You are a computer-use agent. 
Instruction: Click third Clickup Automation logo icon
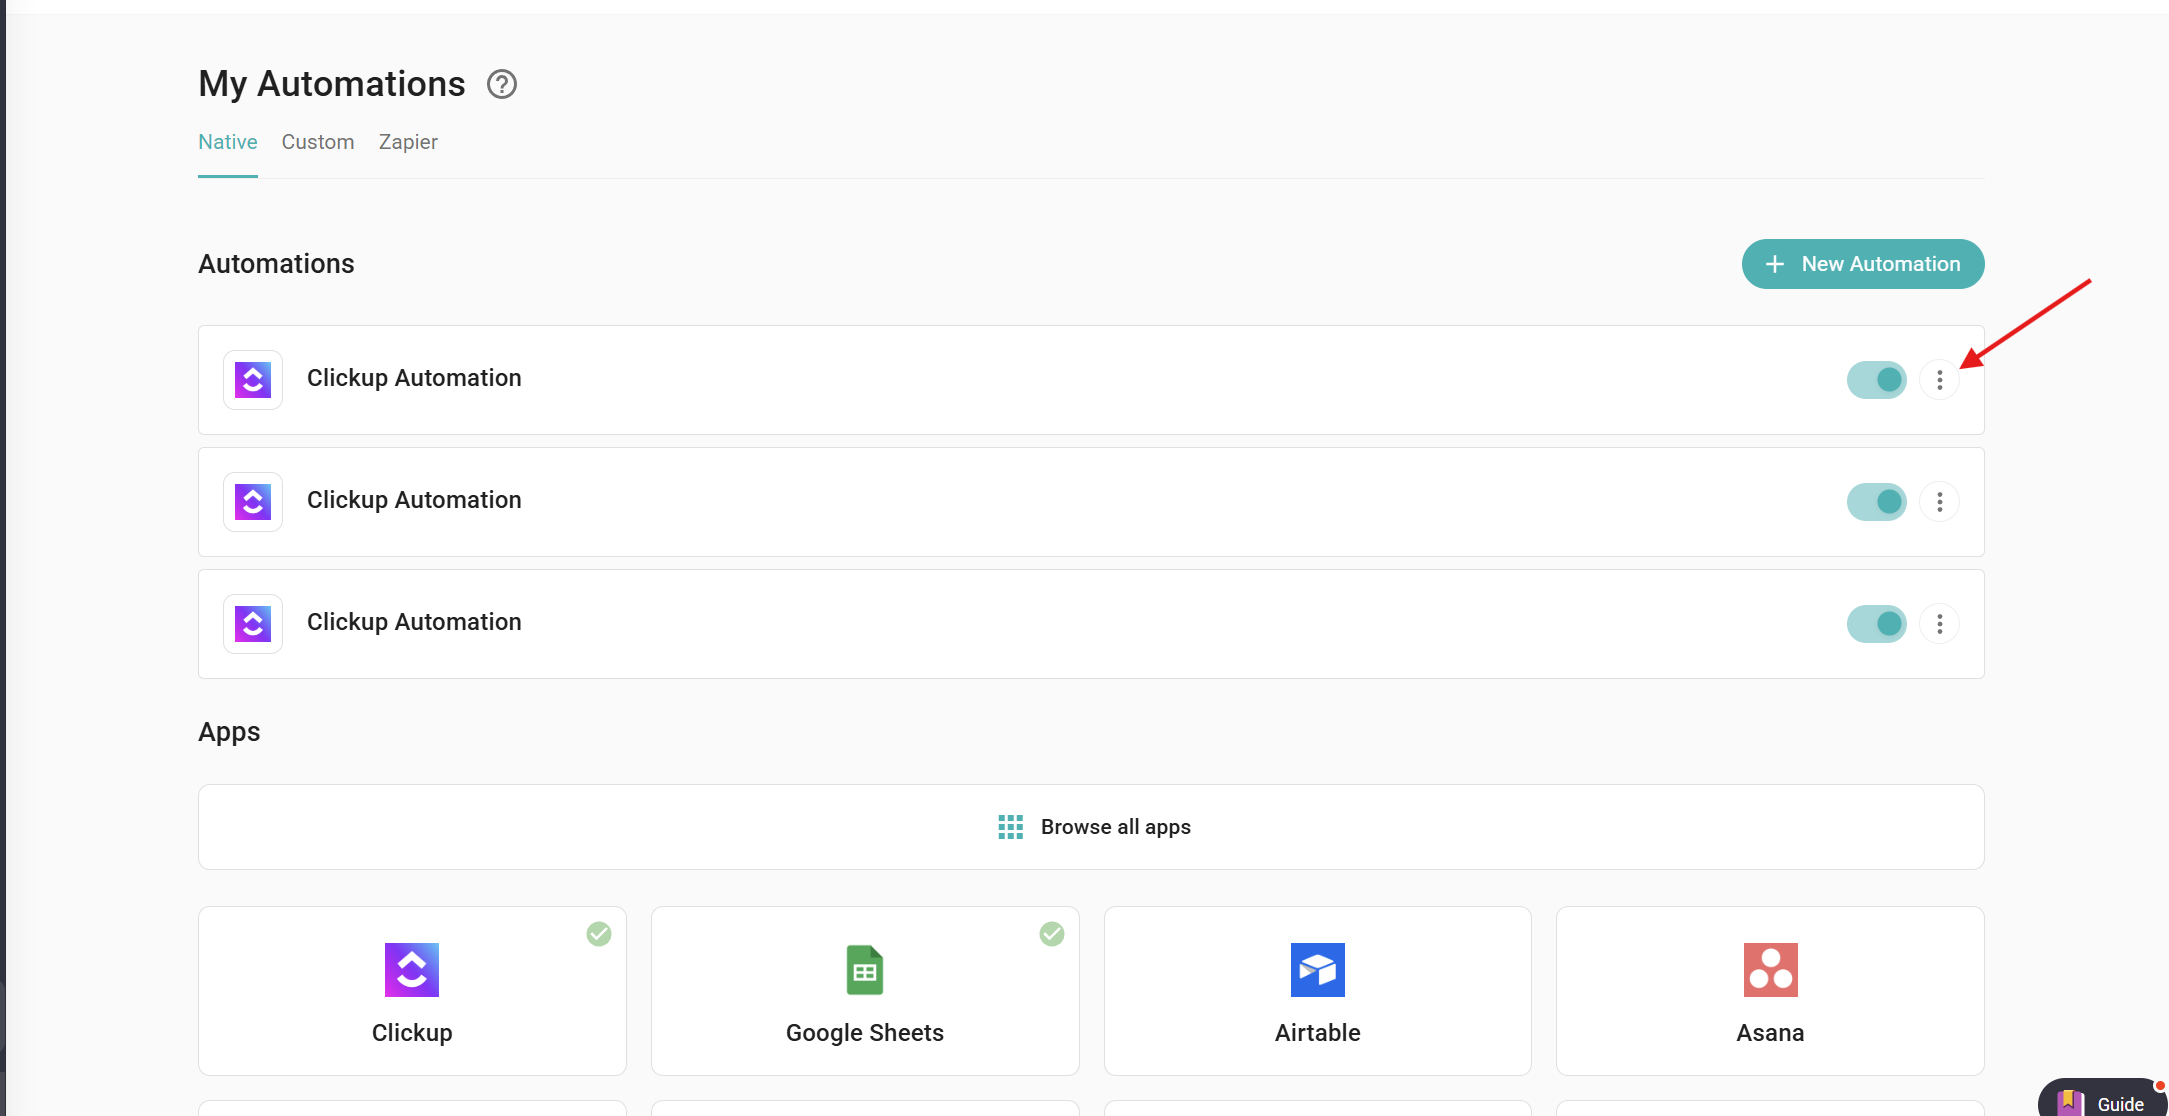click(x=253, y=624)
